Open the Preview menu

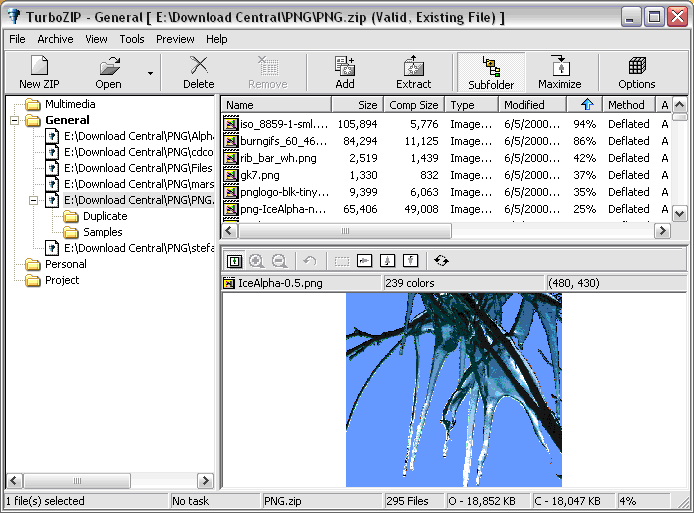point(175,39)
